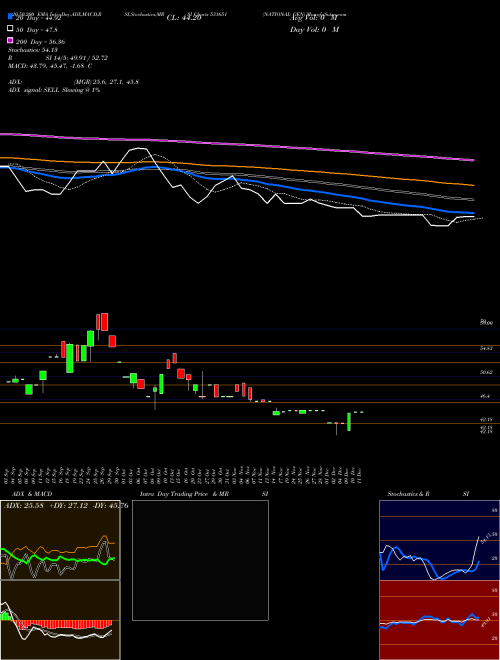Select the 58.00 price axis label
The image size is (500, 660).
(486, 322)
